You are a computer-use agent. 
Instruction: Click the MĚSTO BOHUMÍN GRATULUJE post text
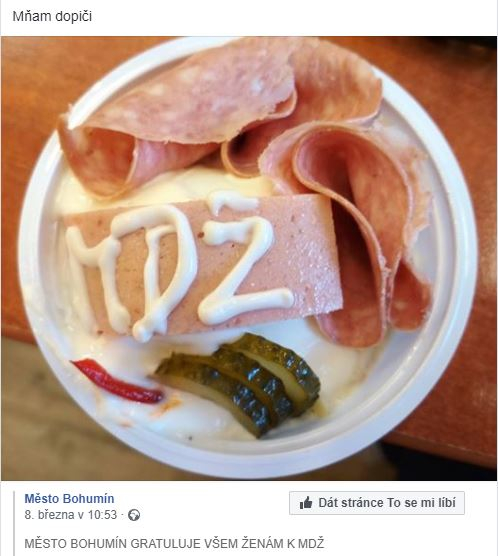point(174,544)
